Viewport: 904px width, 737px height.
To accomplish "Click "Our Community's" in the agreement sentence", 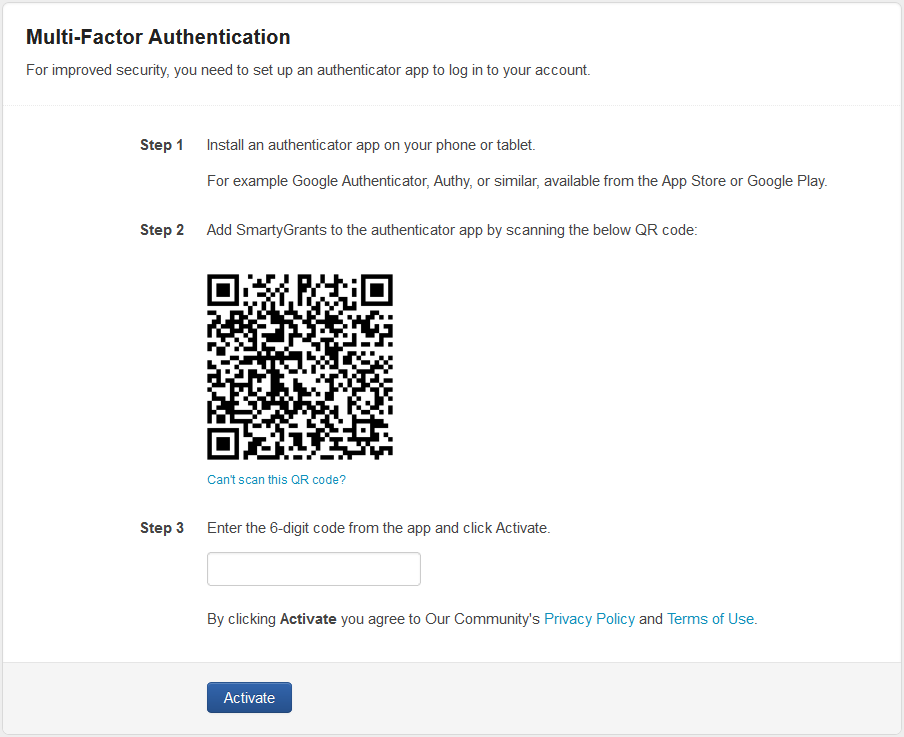I will (482, 619).
